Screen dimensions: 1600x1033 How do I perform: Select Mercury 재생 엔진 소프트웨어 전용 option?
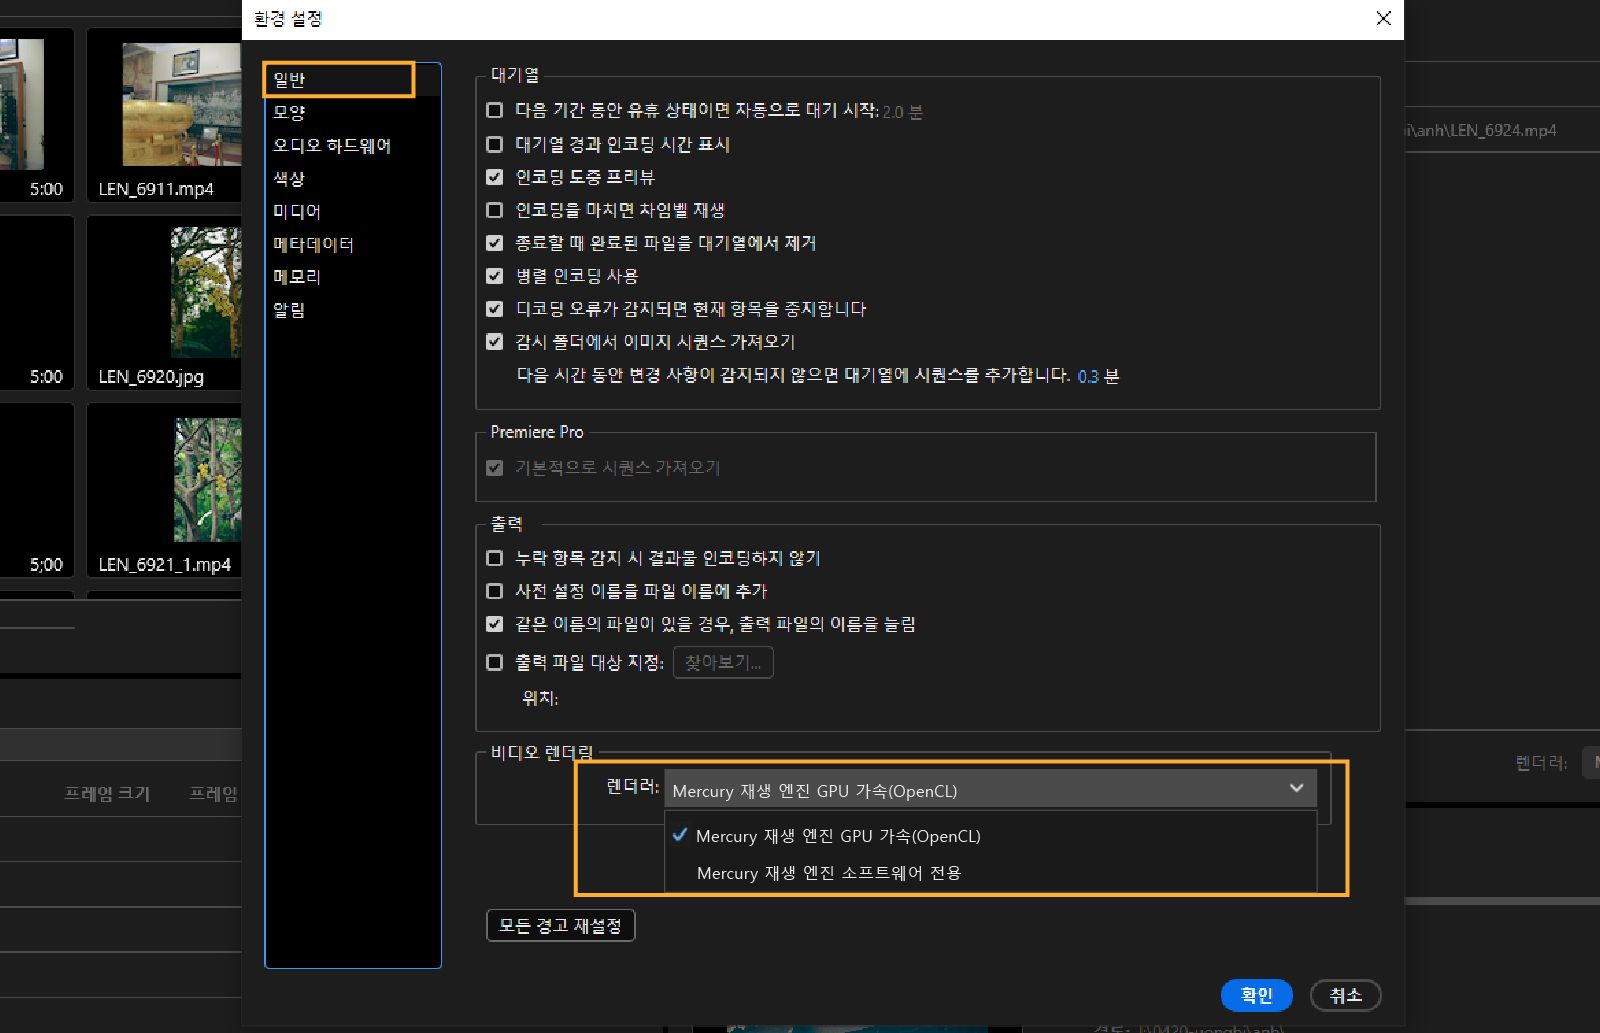pos(831,872)
